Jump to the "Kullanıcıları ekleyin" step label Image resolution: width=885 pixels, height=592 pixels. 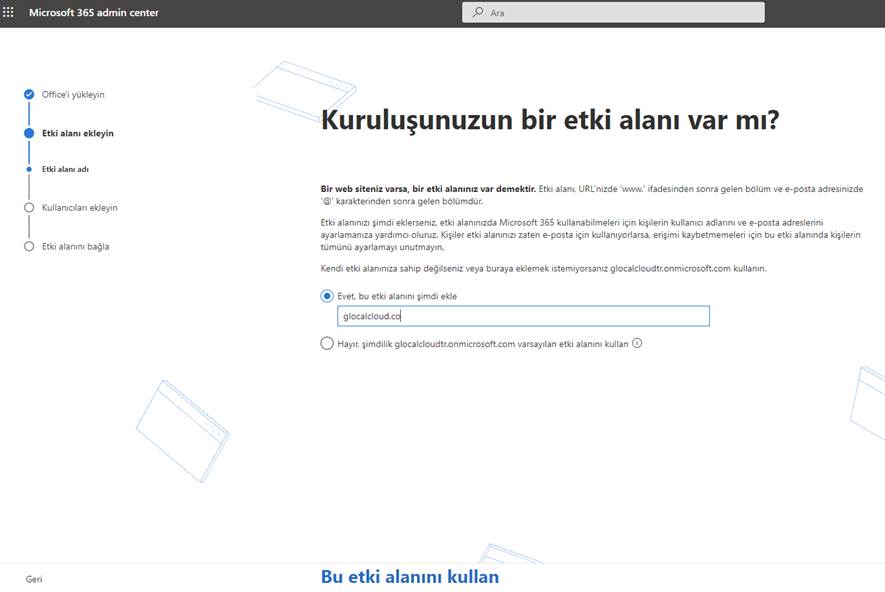80,208
